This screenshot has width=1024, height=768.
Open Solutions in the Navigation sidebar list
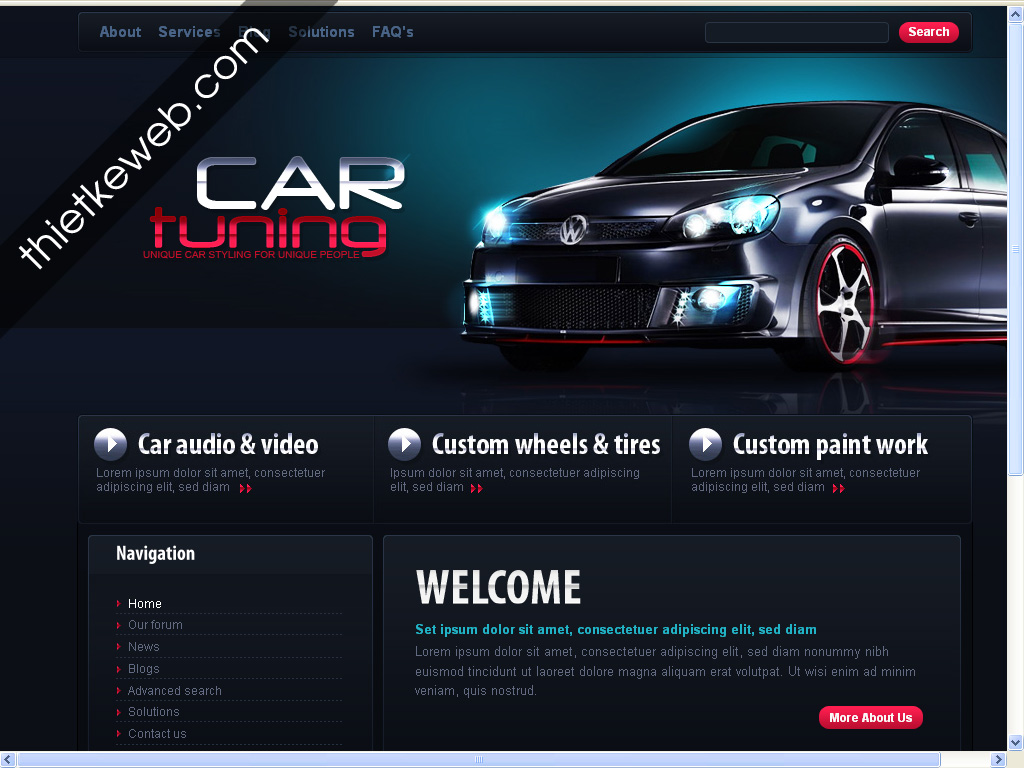click(x=153, y=712)
